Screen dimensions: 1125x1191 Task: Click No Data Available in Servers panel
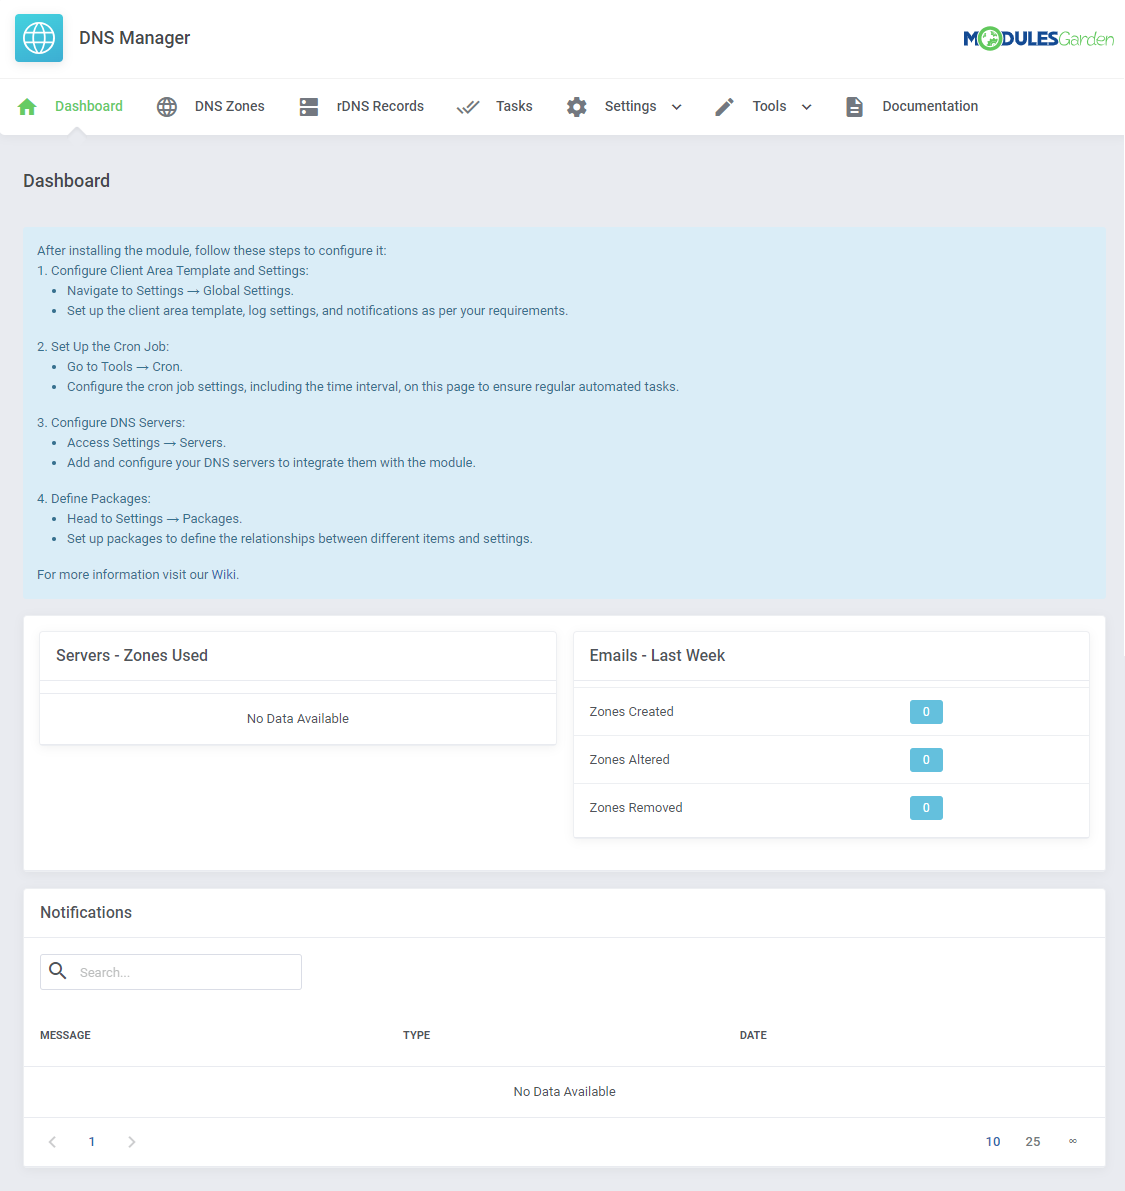pyautogui.click(x=298, y=719)
